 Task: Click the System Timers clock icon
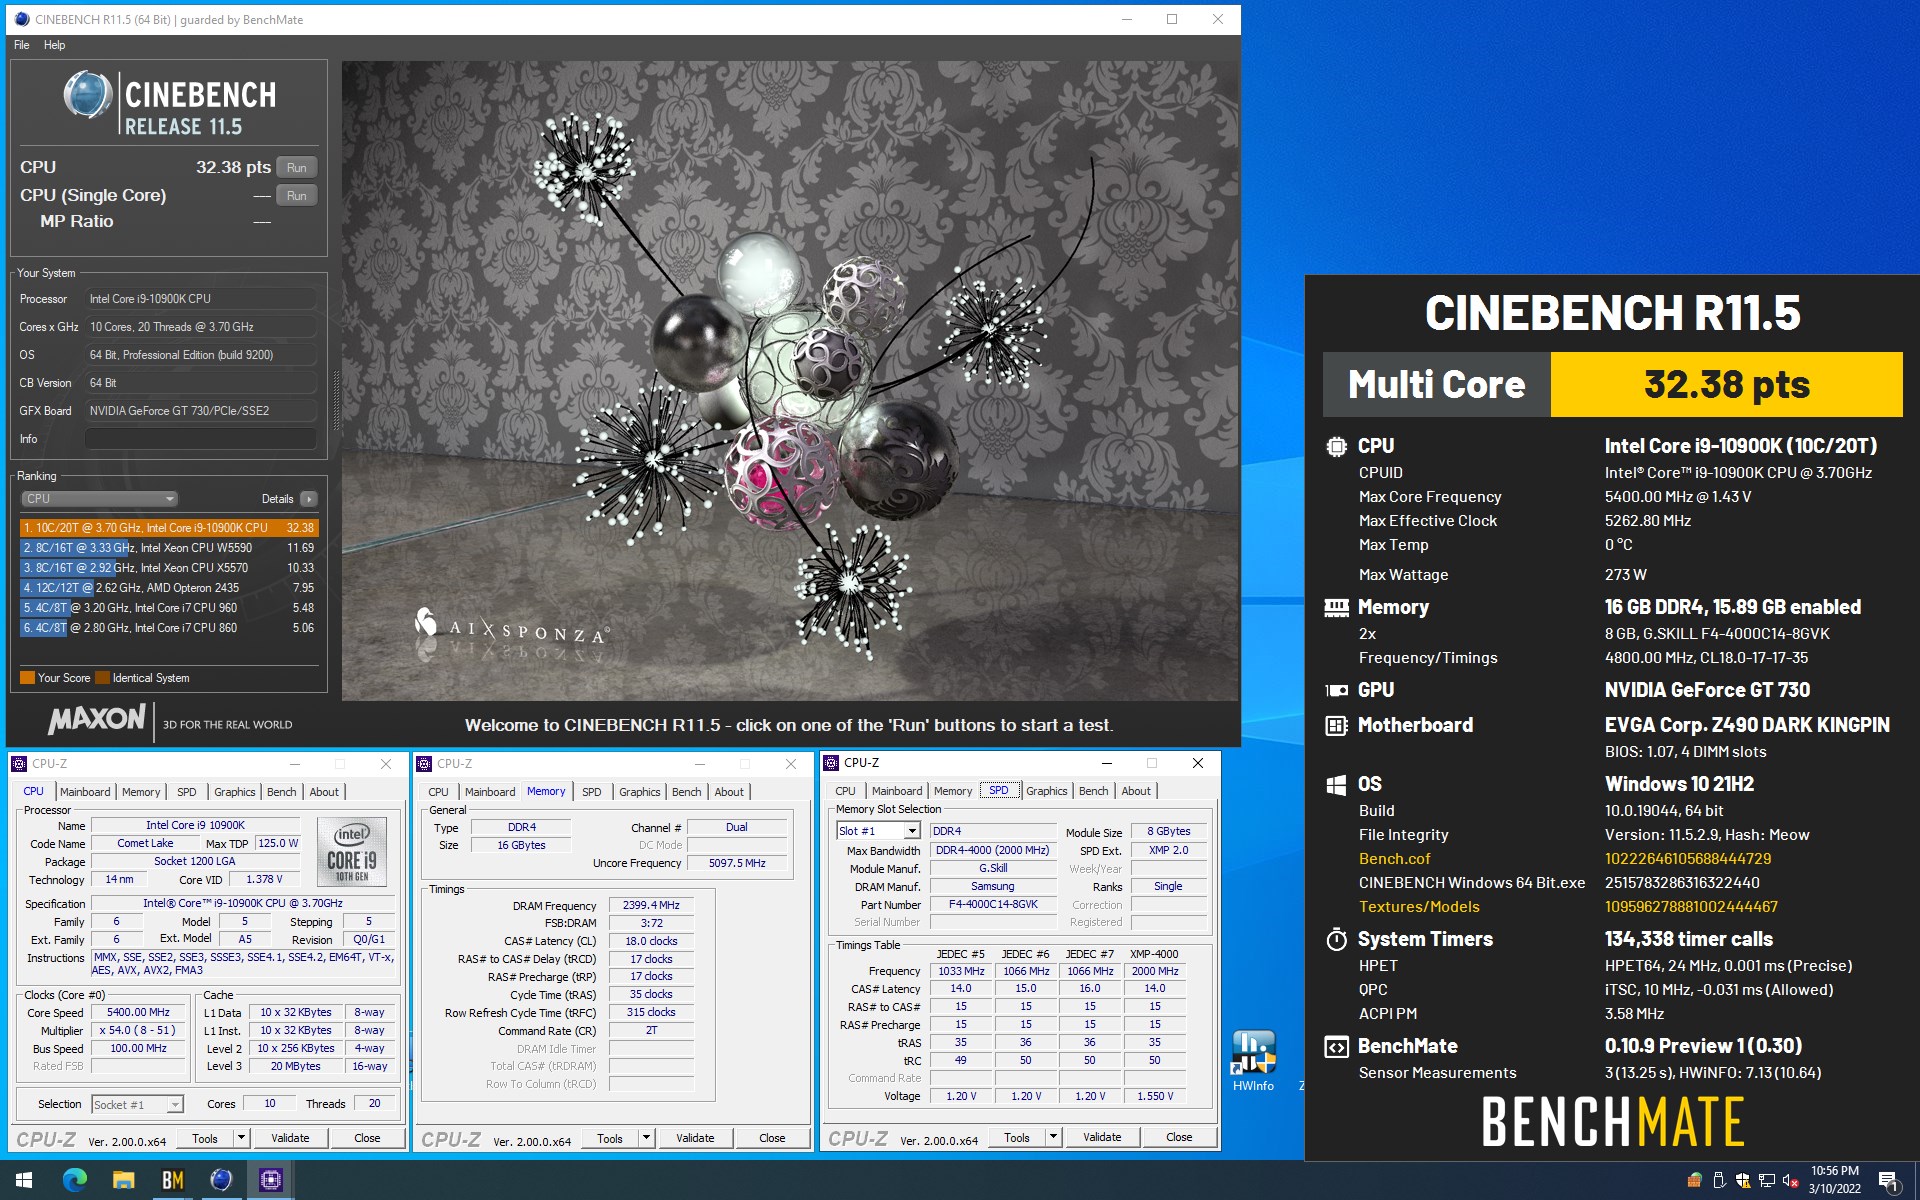click(x=1336, y=939)
